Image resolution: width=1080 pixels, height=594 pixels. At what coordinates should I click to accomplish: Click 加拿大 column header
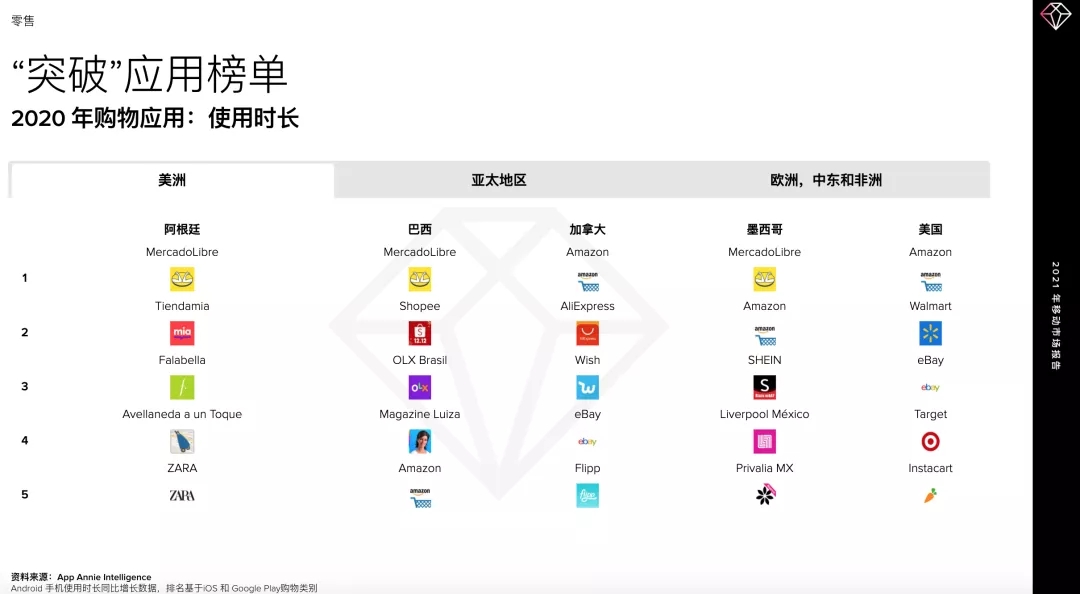(588, 229)
